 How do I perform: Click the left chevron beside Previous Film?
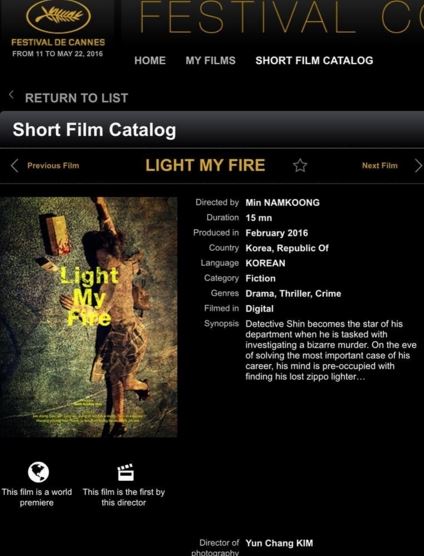tap(15, 166)
